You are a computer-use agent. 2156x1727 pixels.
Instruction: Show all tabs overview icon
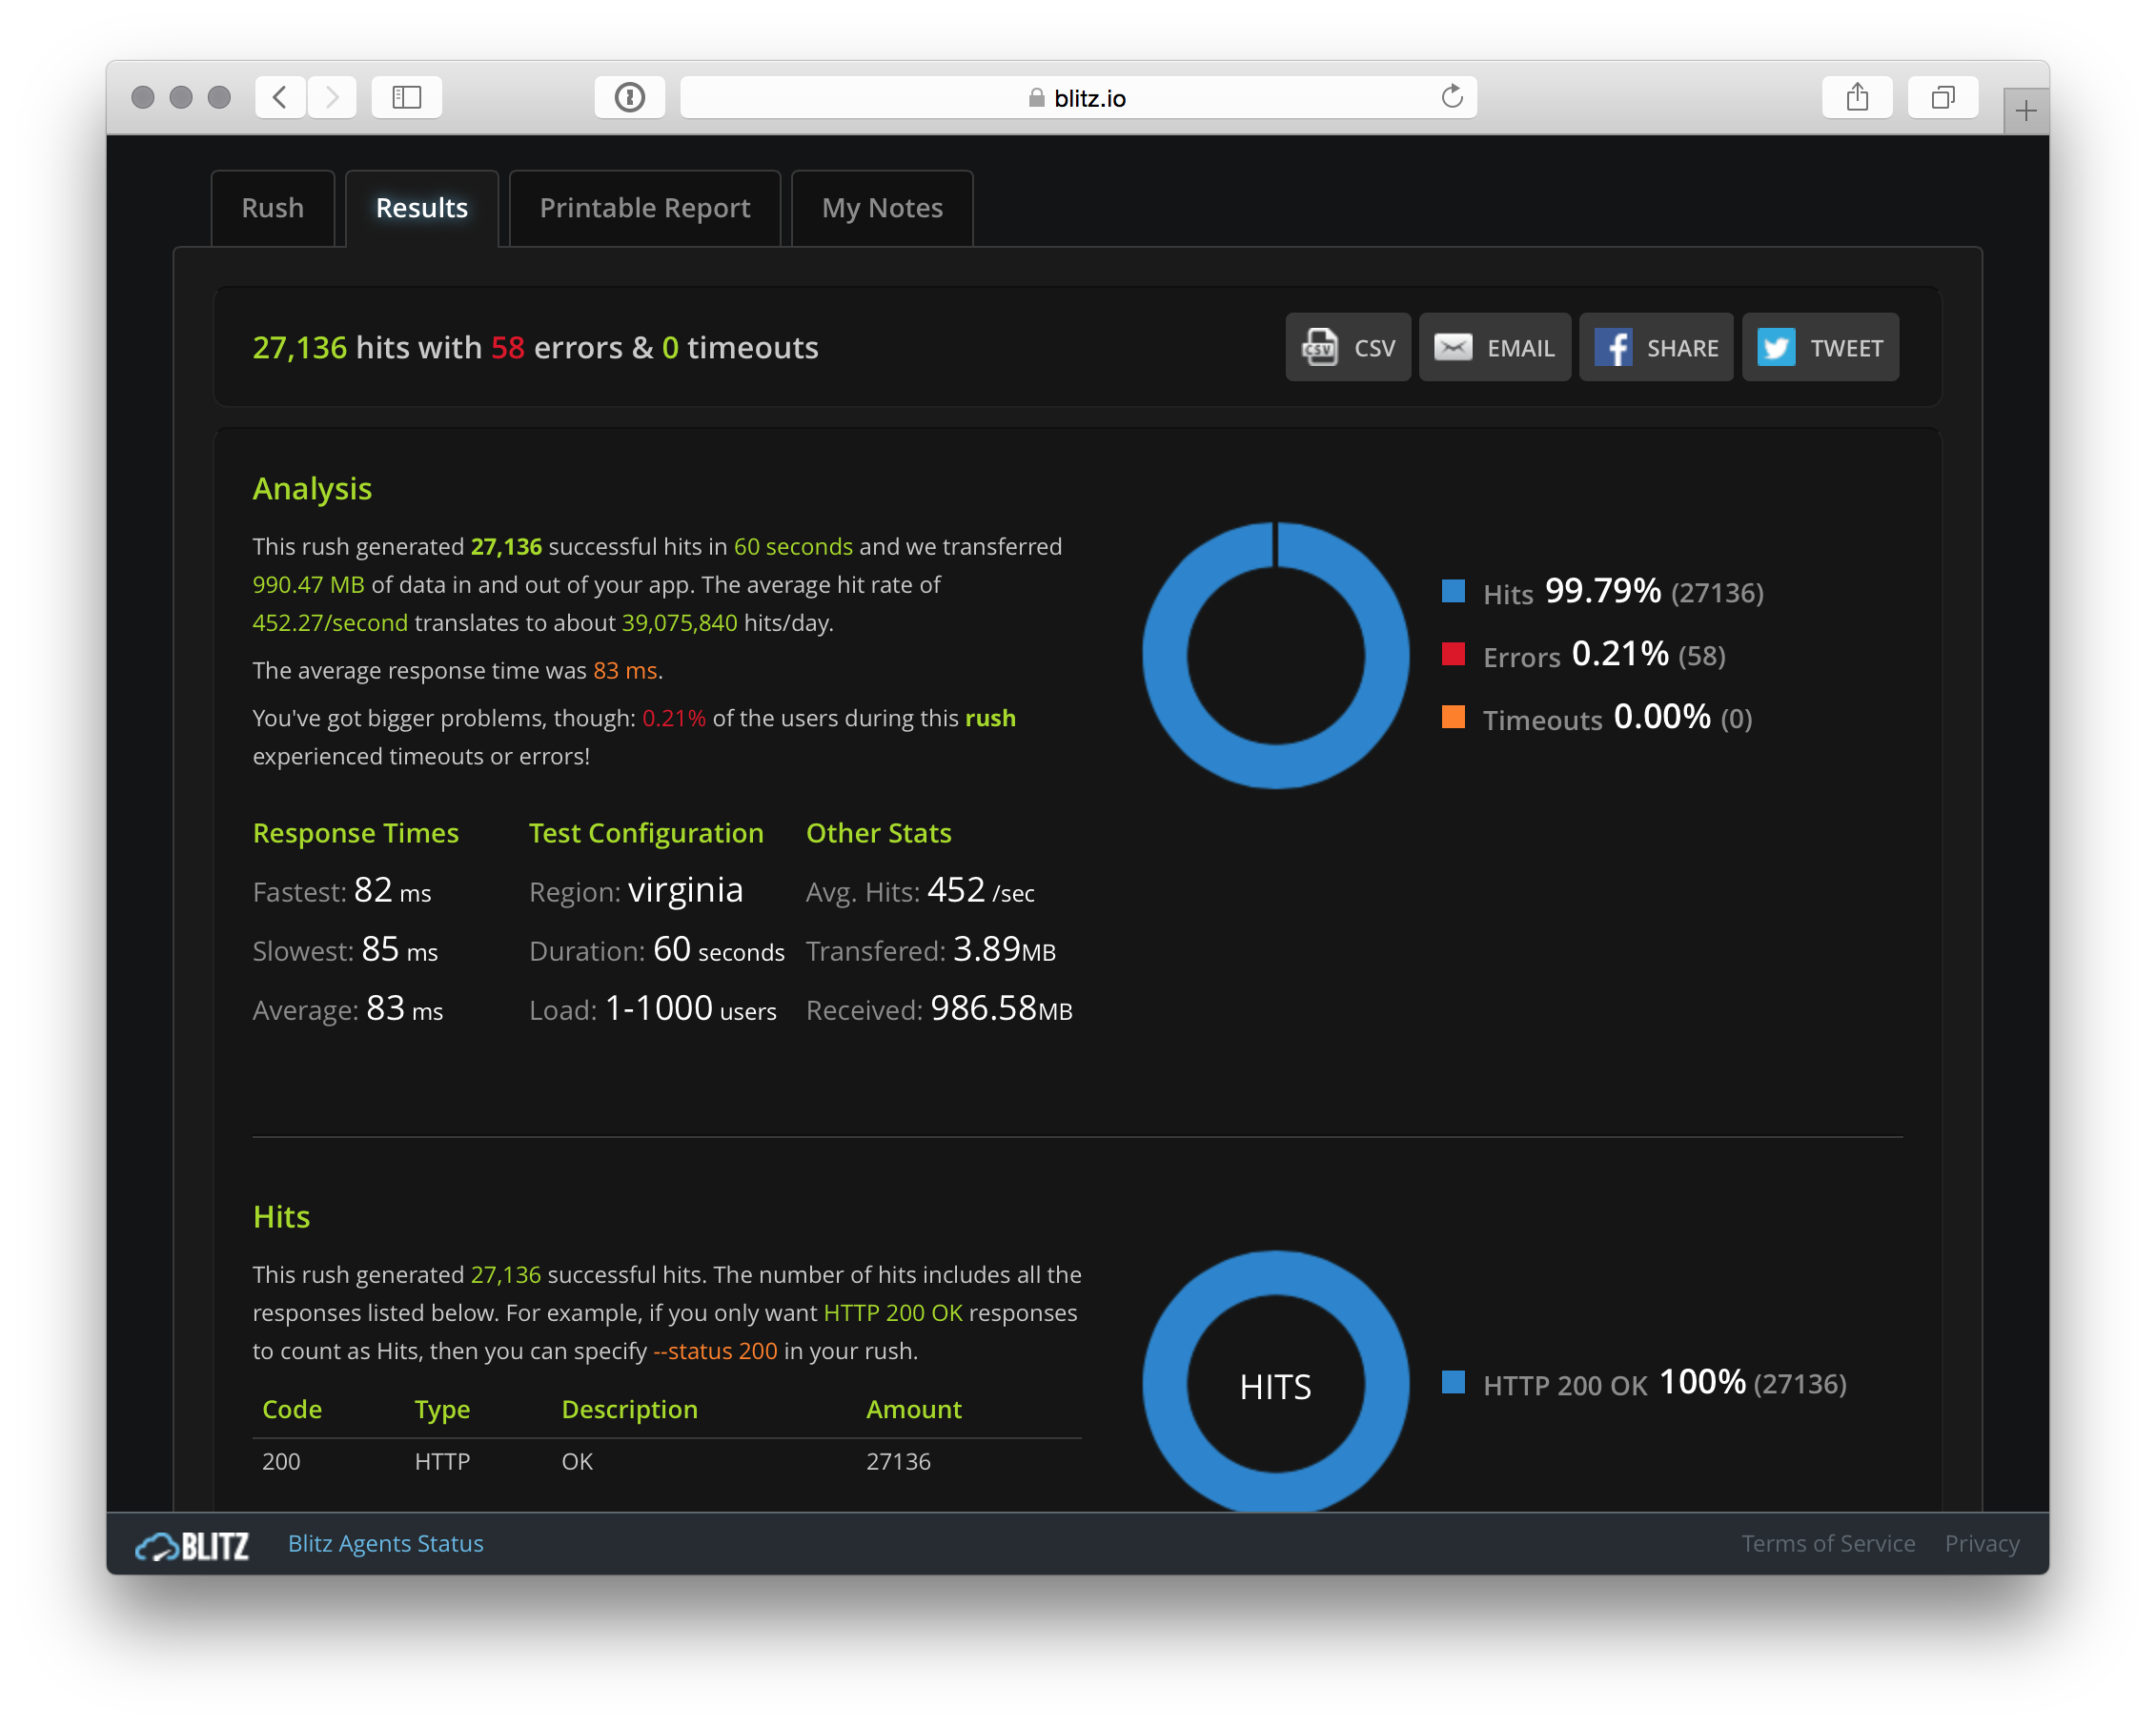coord(1942,97)
